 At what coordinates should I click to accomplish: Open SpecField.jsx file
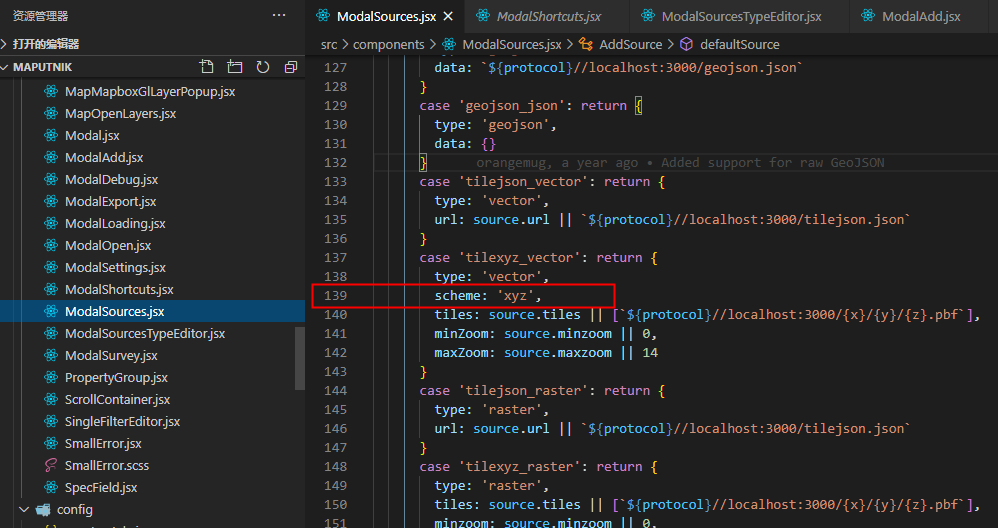click(x=101, y=487)
